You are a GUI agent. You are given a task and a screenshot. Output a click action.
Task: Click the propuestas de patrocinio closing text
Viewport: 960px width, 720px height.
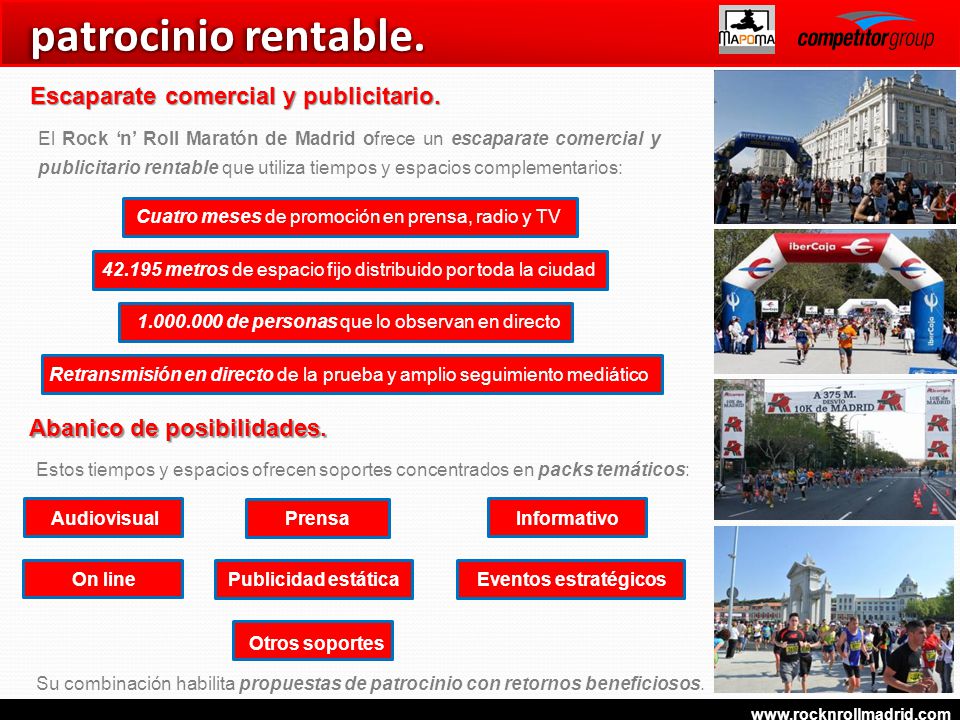(470, 683)
